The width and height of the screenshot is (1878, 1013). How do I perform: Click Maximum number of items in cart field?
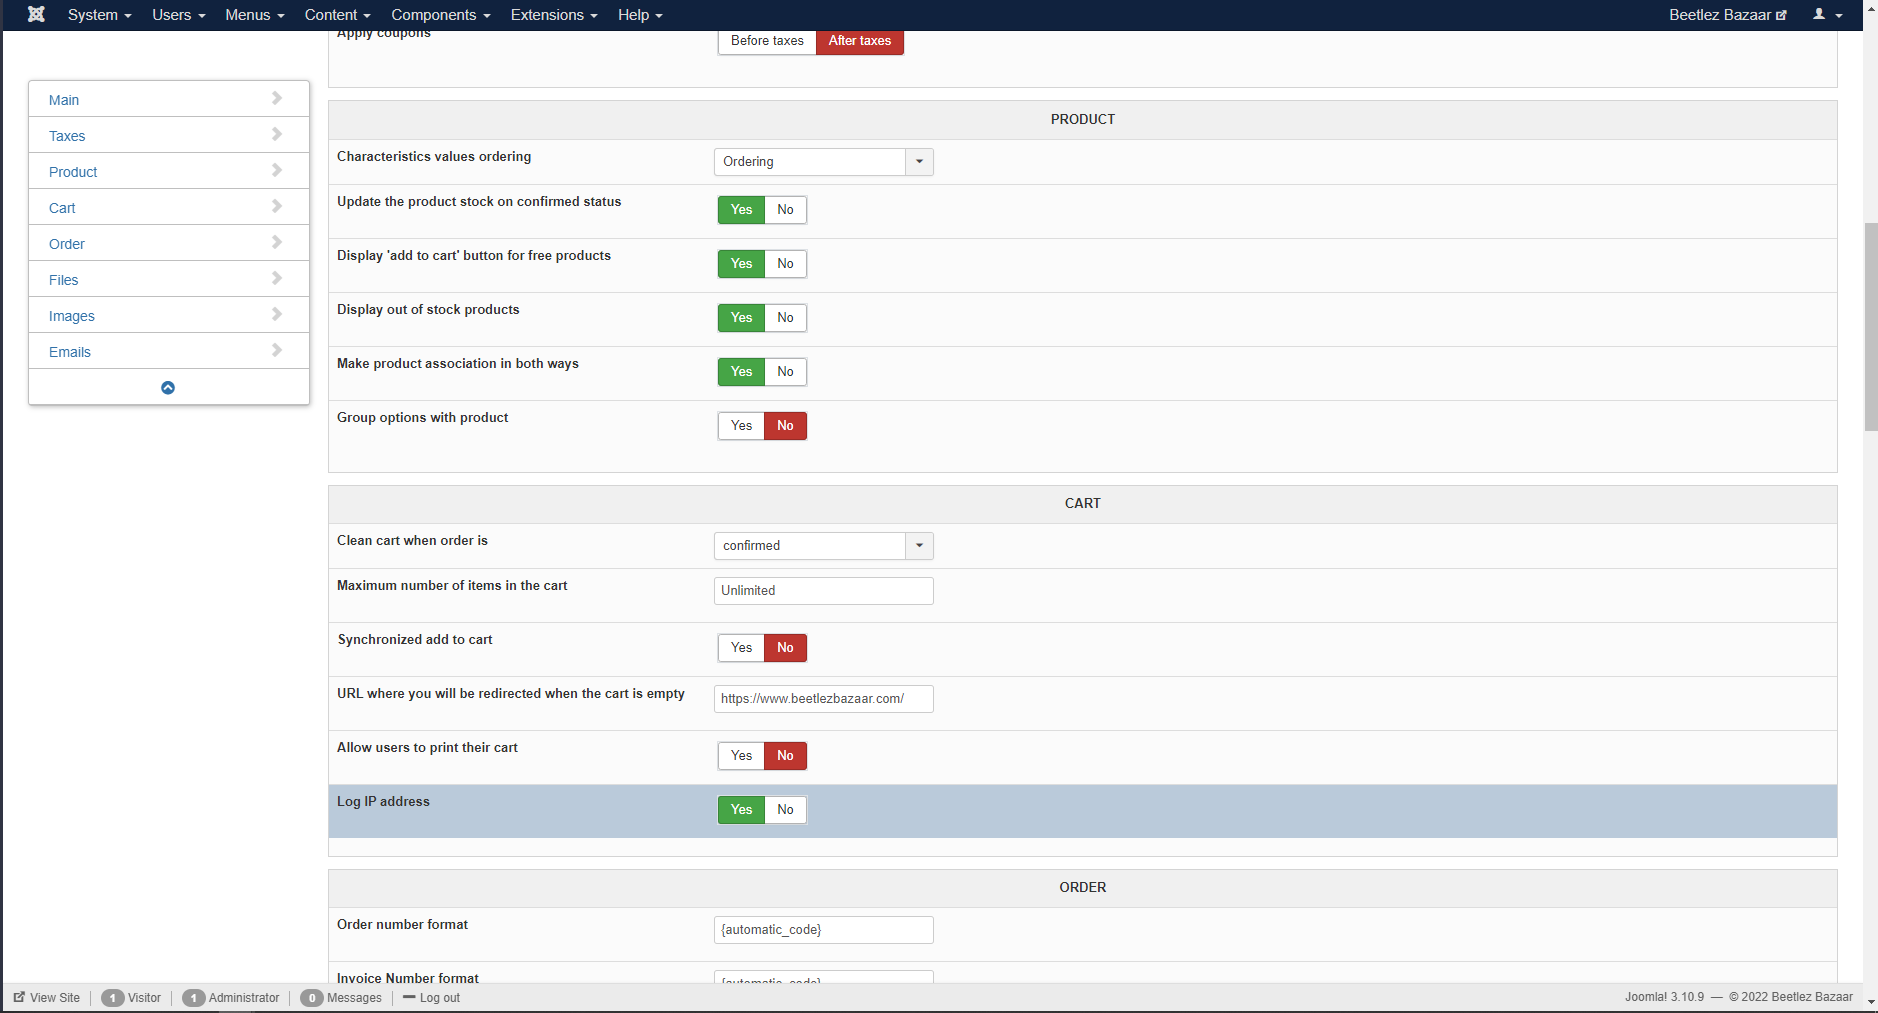824,591
